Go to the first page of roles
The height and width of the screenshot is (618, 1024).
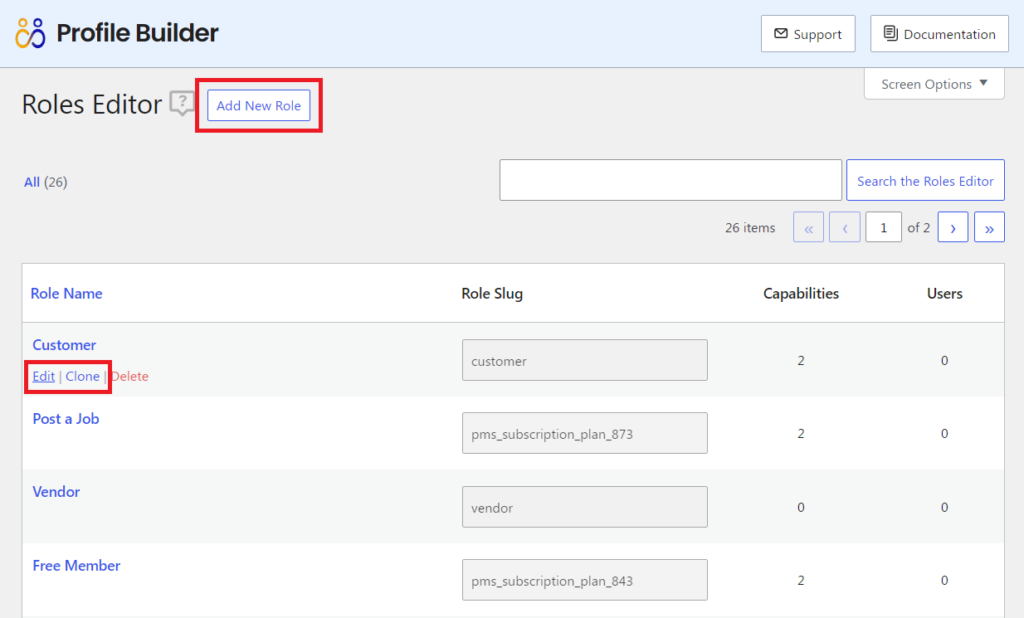pyautogui.click(x=808, y=227)
